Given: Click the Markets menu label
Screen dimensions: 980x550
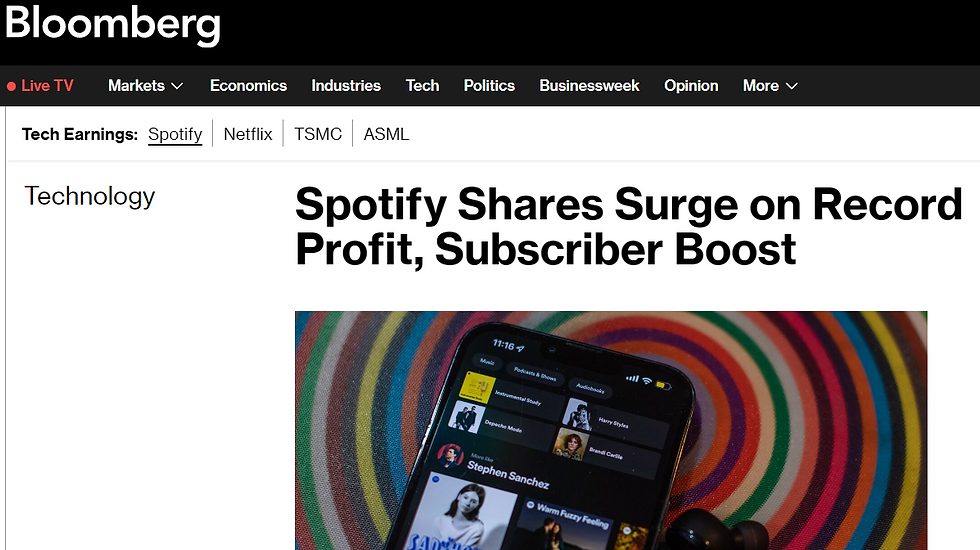Looking at the screenshot, I should pyautogui.click(x=136, y=86).
